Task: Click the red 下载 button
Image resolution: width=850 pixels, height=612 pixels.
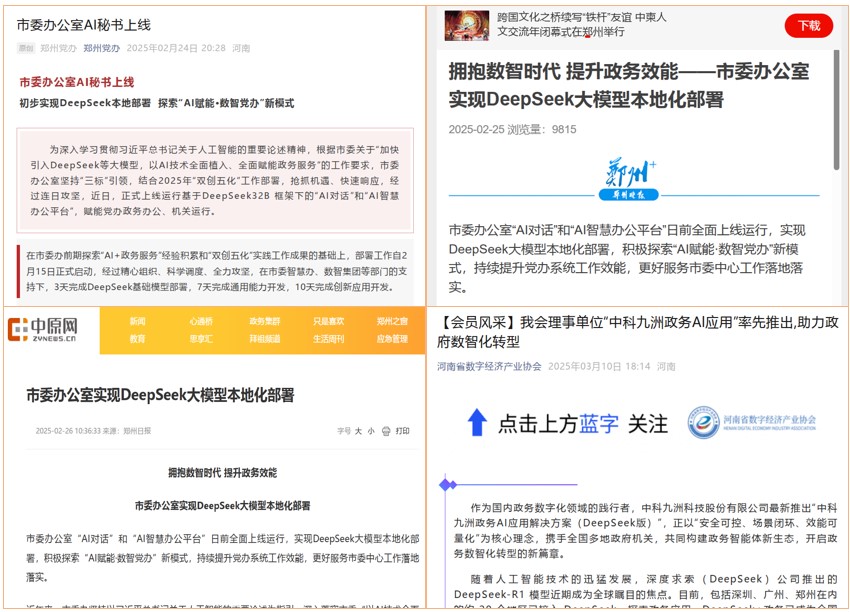Action: coord(808,25)
